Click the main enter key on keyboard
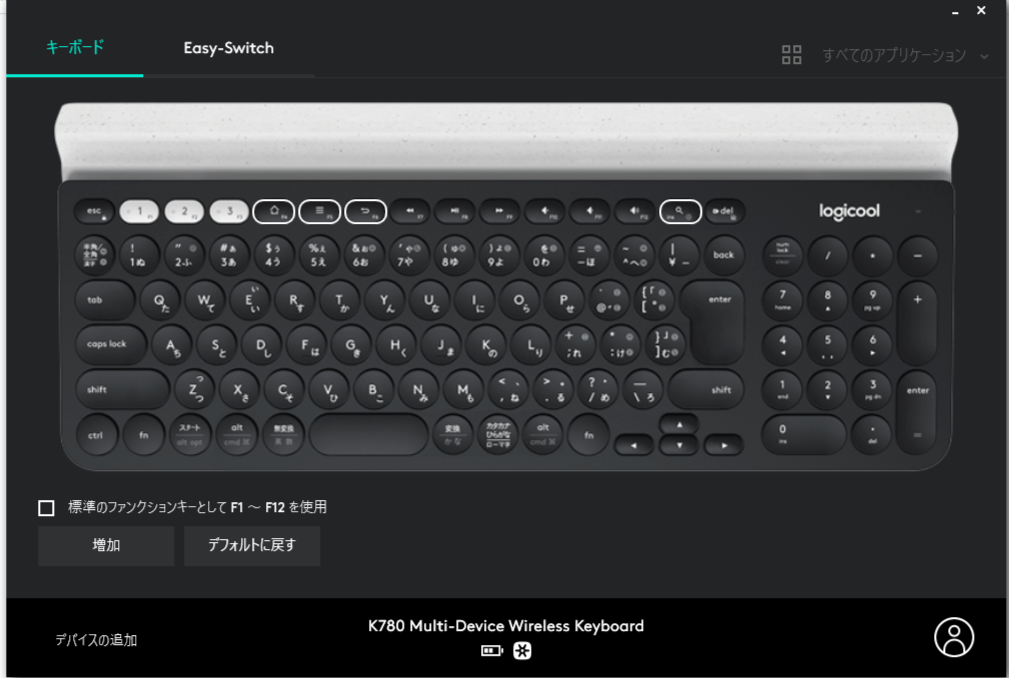This screenshot has width=1009, height=678. 716,320
